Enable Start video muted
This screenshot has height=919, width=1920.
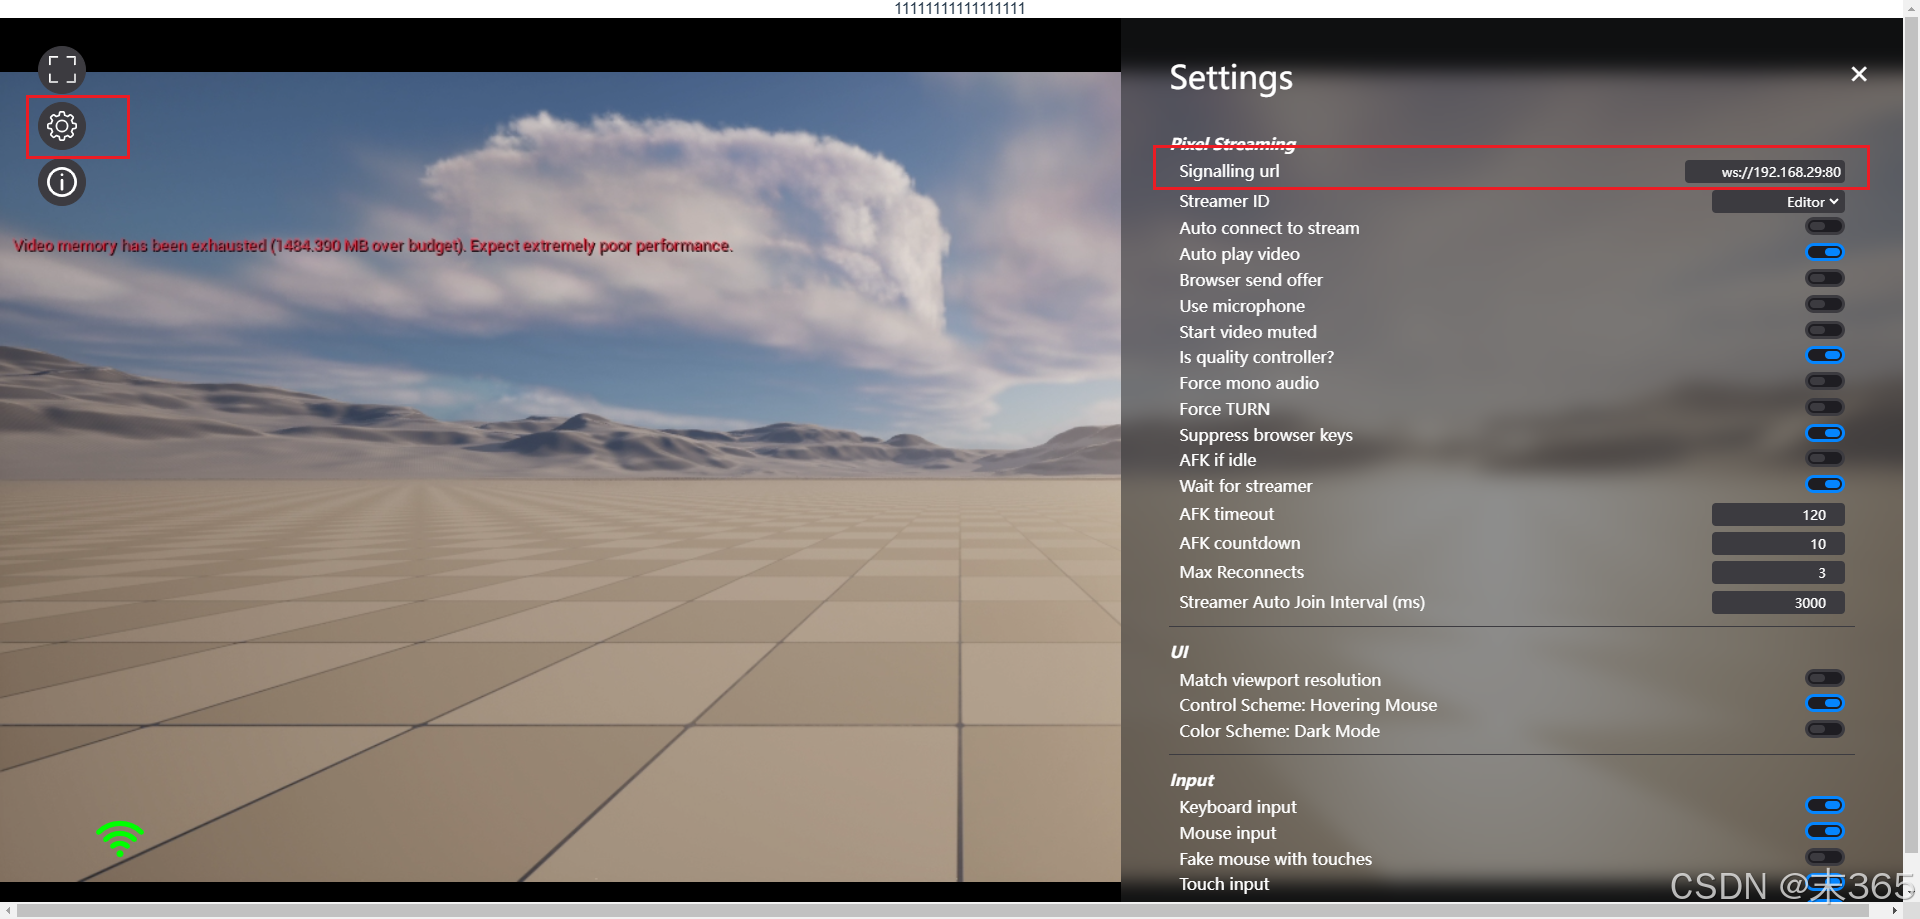pos(1823,330)
